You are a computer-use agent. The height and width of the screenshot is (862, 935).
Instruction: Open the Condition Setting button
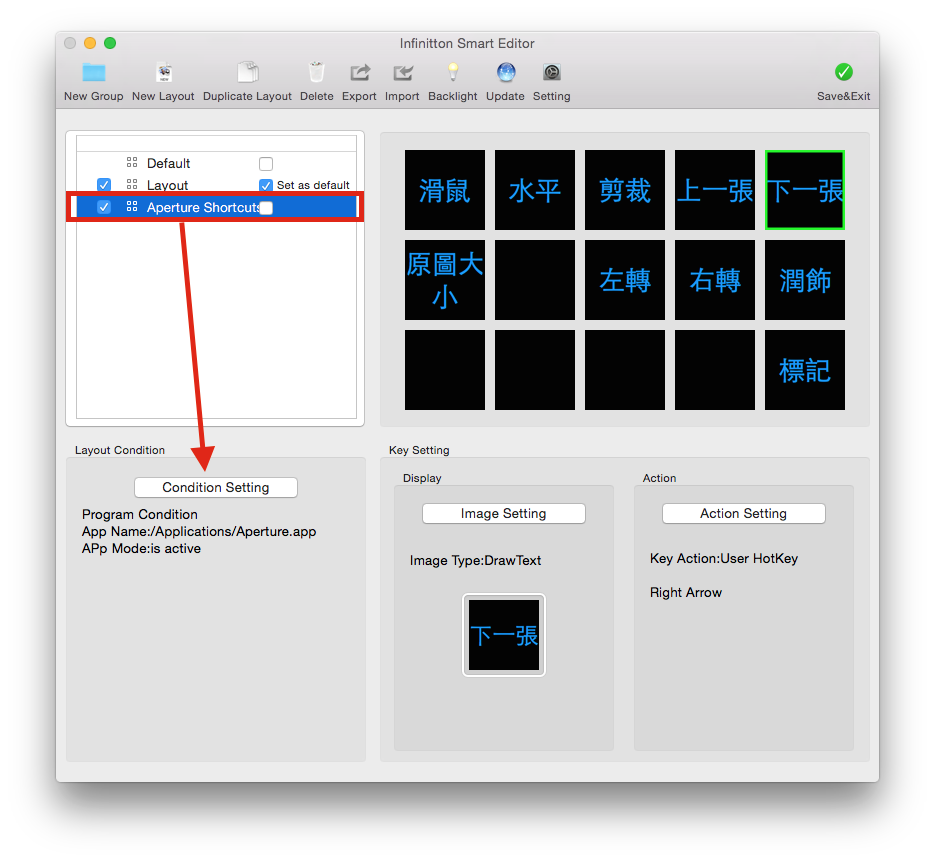click(x=216, y=487)
